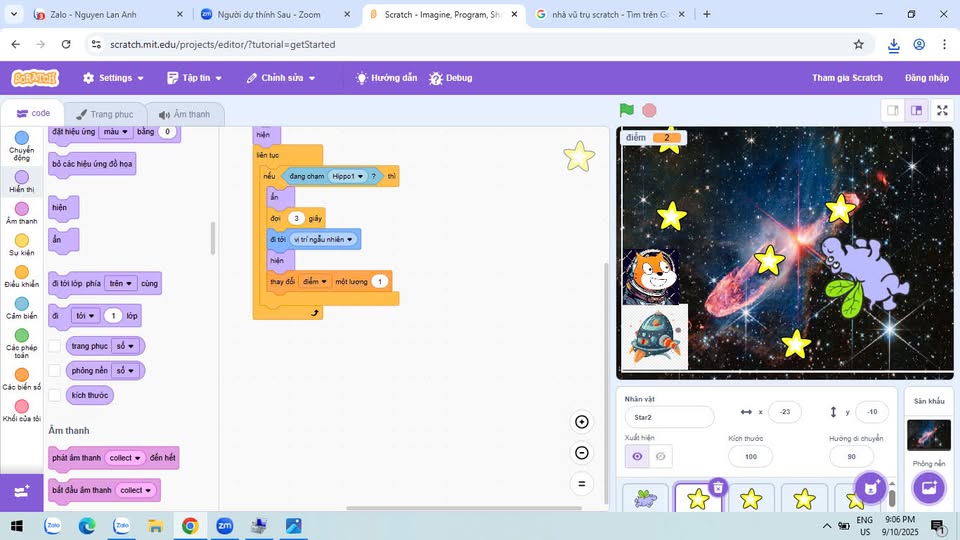Open the Chỉnh sửa menu
This screenshot has width=960, height=540.
281,78
